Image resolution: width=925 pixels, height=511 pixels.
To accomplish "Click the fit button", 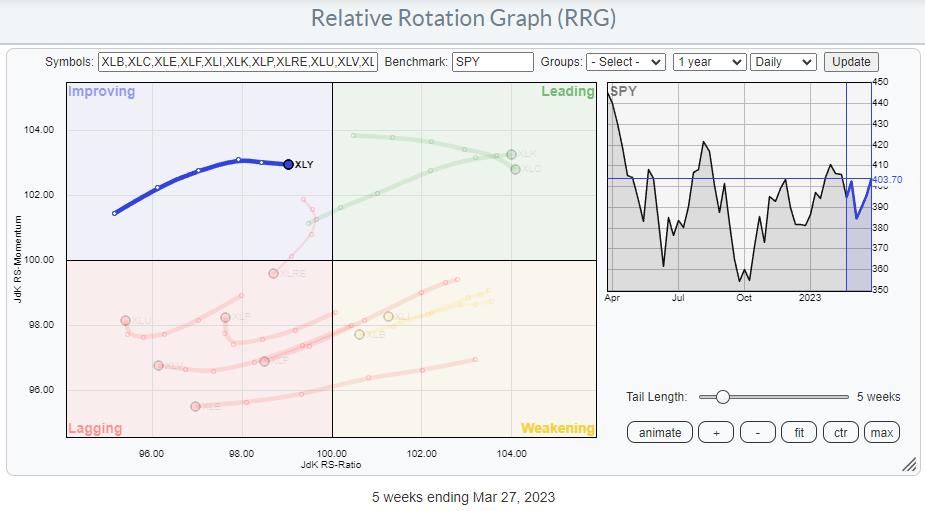I will click(x=798, y=432).
